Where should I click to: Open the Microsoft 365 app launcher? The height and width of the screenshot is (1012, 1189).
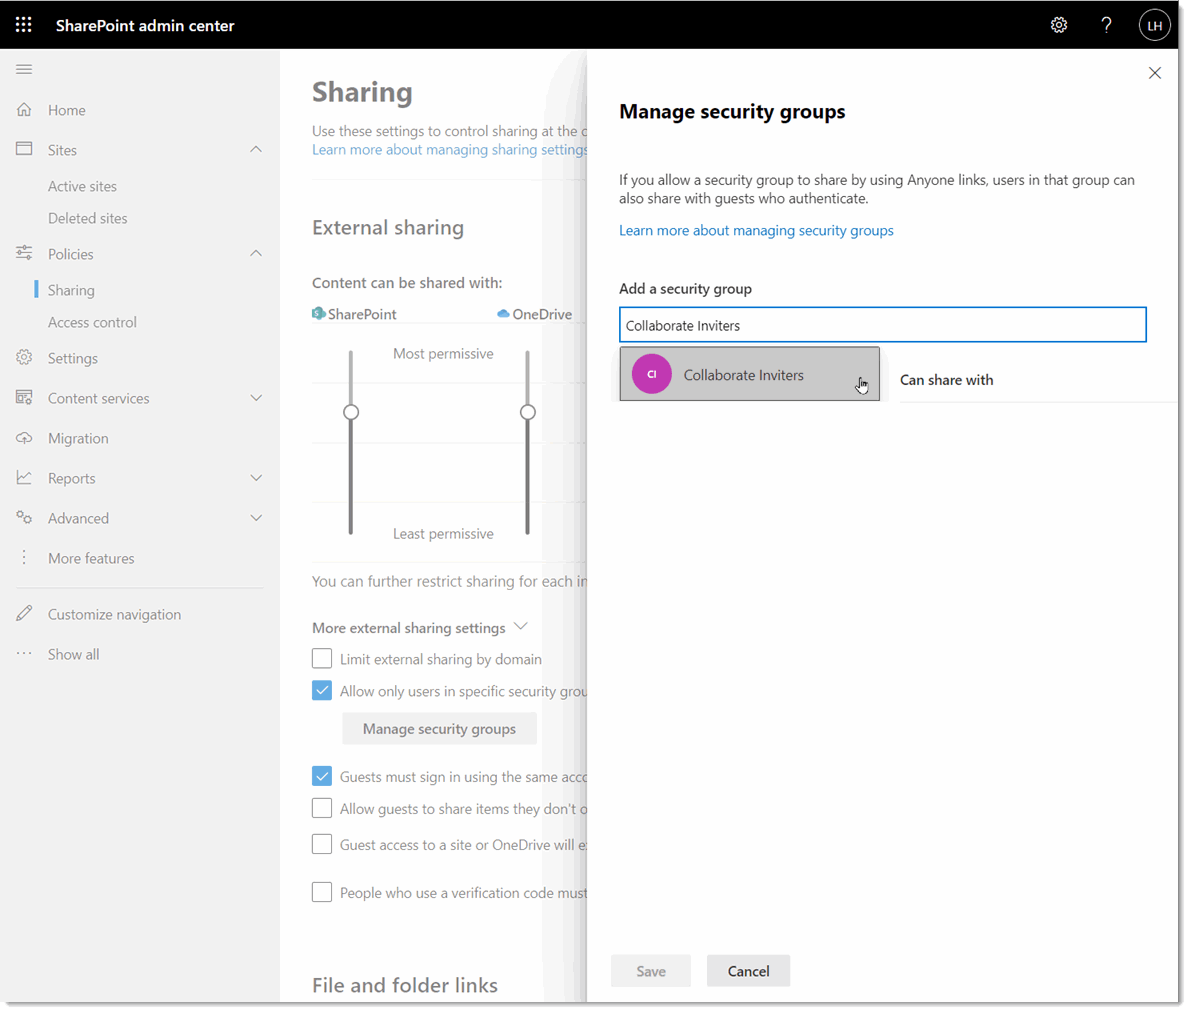coord(23,24)
